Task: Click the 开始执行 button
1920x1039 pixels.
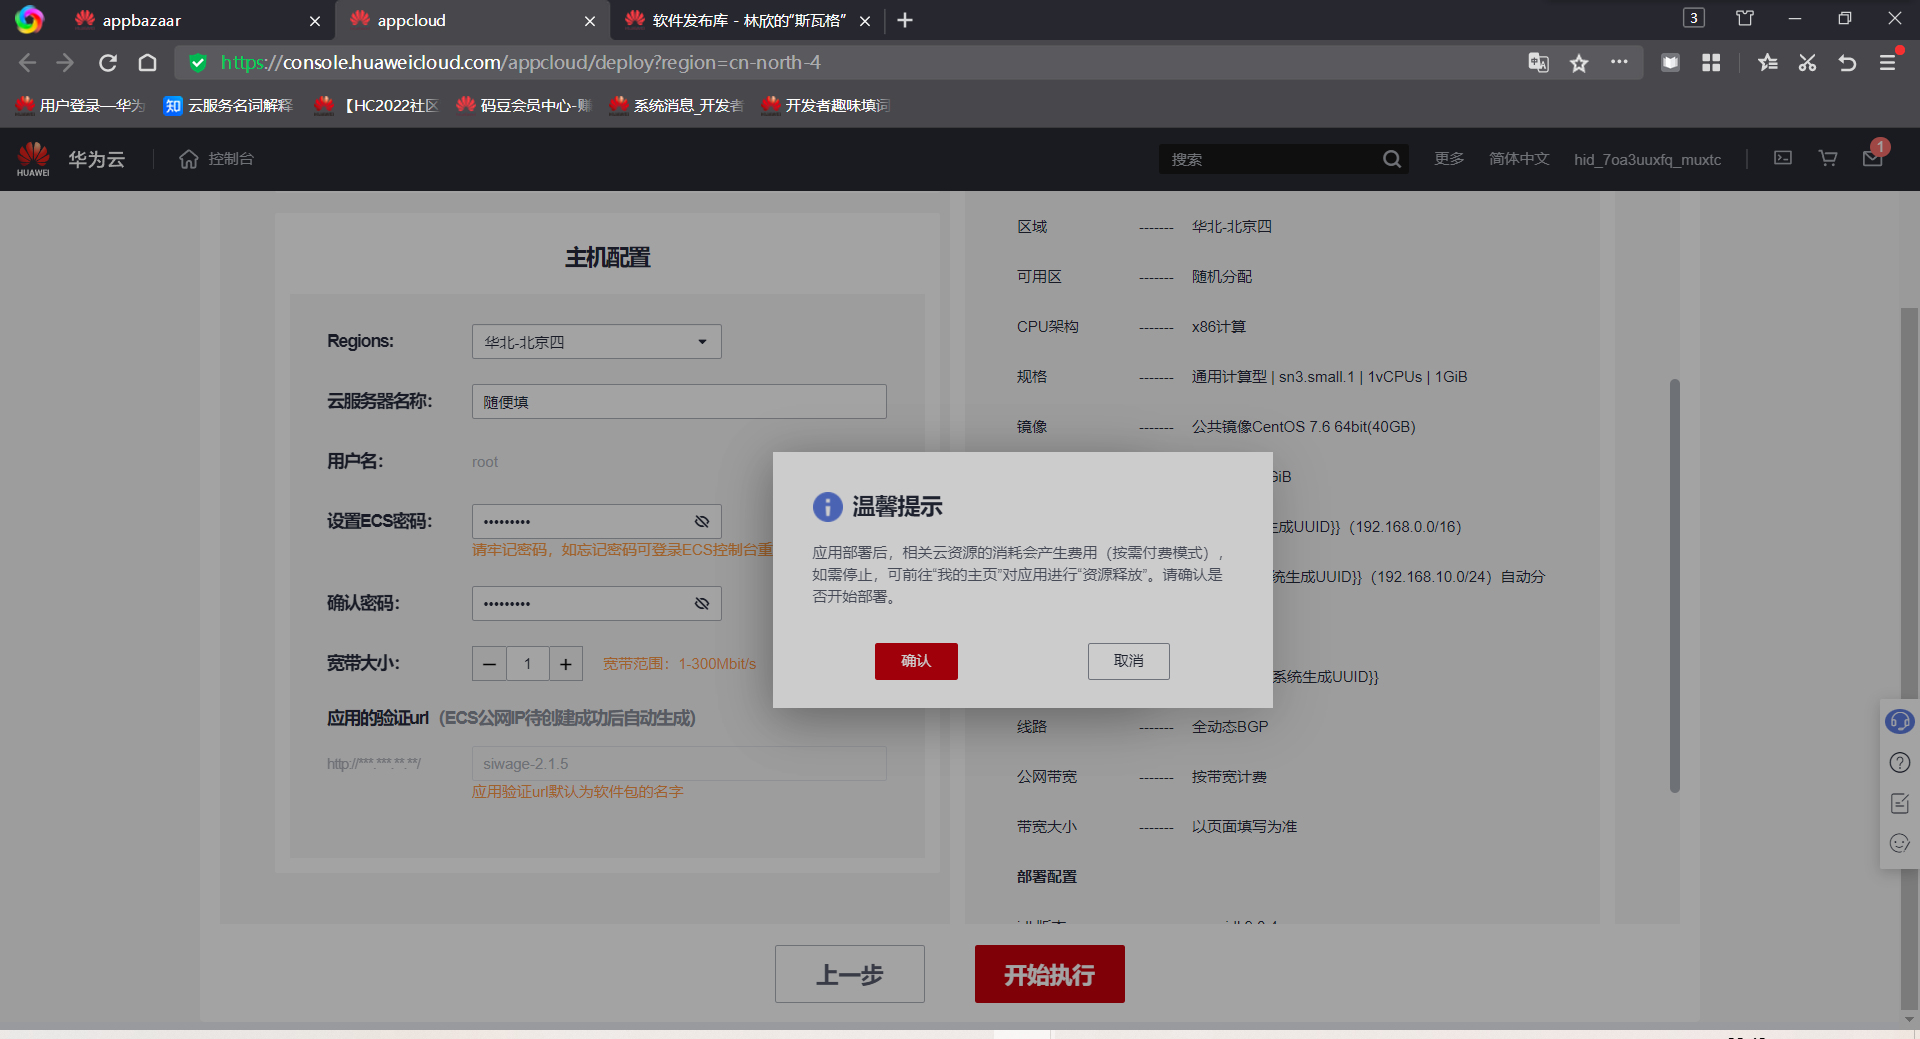Action: point(1050,974)
